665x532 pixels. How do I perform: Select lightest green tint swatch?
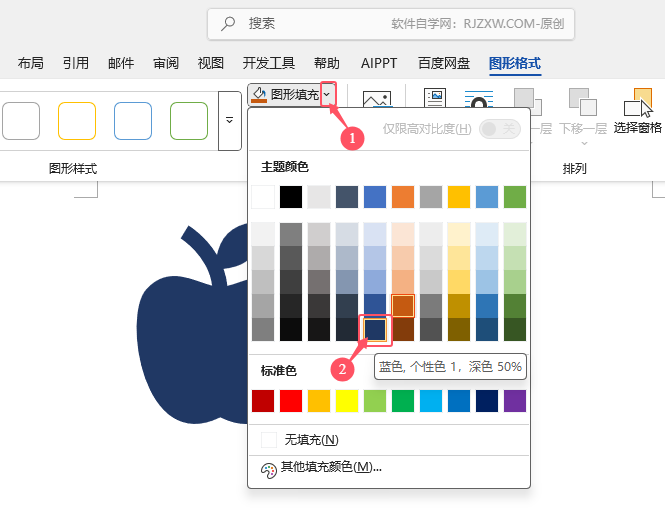tap(515, 234)
